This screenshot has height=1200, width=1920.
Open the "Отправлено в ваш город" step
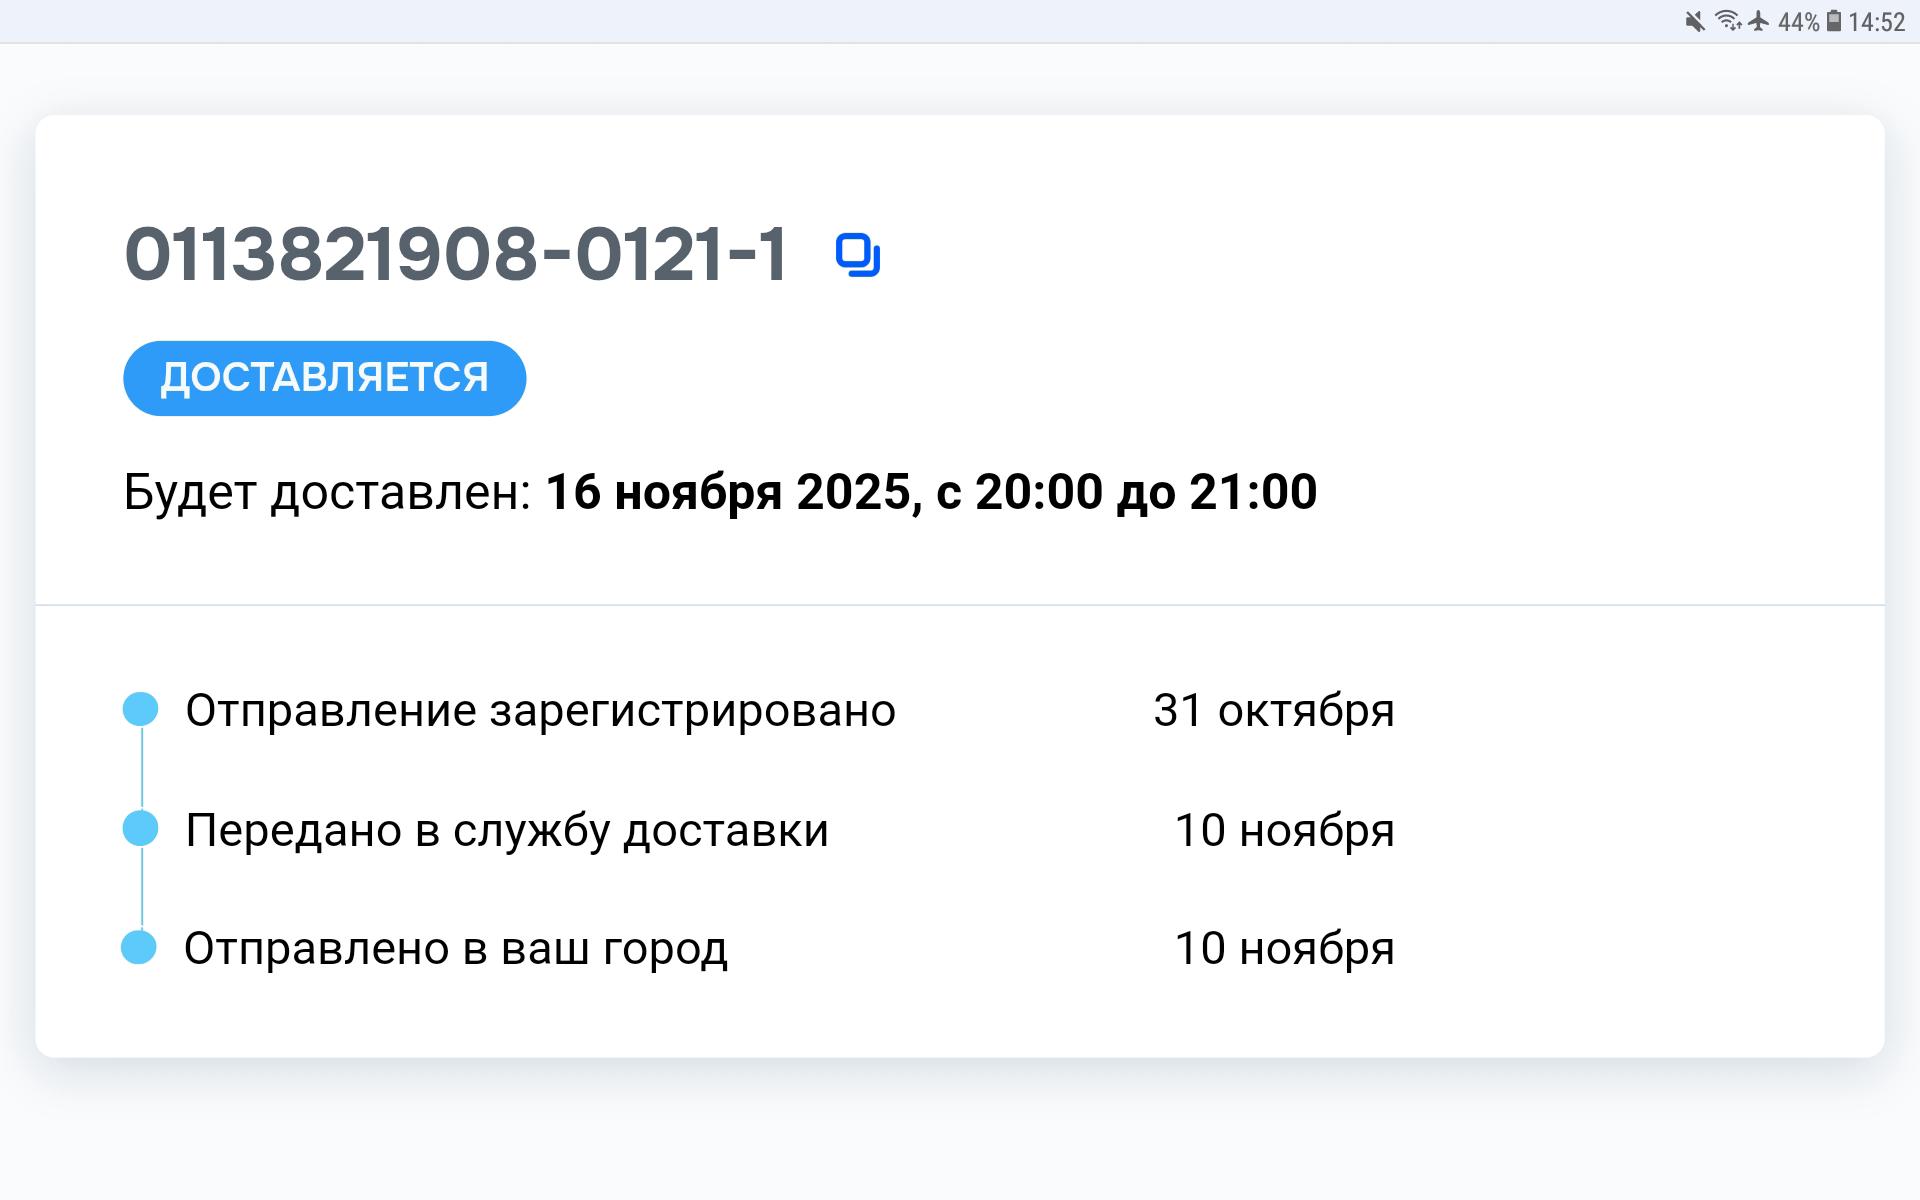[456, 949]
